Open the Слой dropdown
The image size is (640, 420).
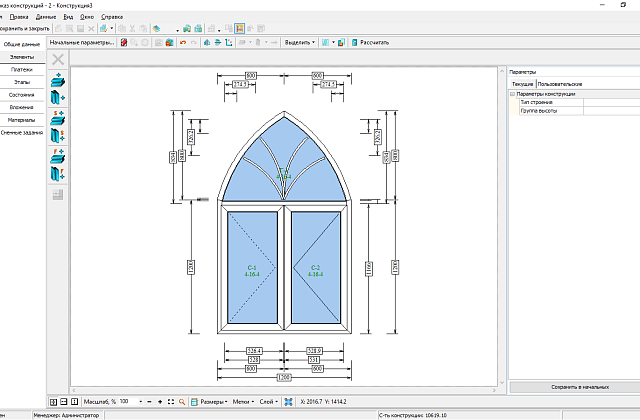coord(269,402)
